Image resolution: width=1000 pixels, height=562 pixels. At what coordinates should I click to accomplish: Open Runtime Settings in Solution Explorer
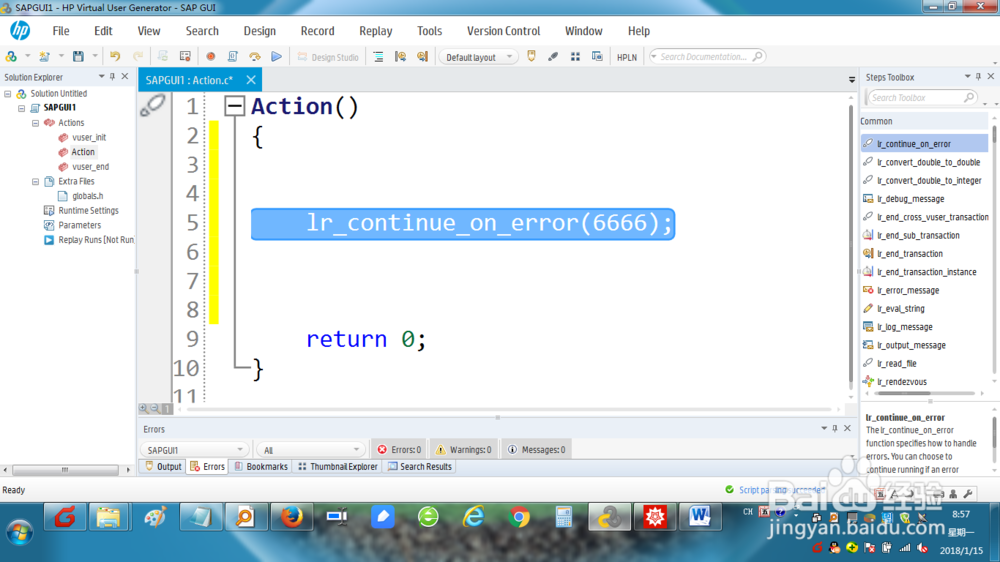[88, 211]
